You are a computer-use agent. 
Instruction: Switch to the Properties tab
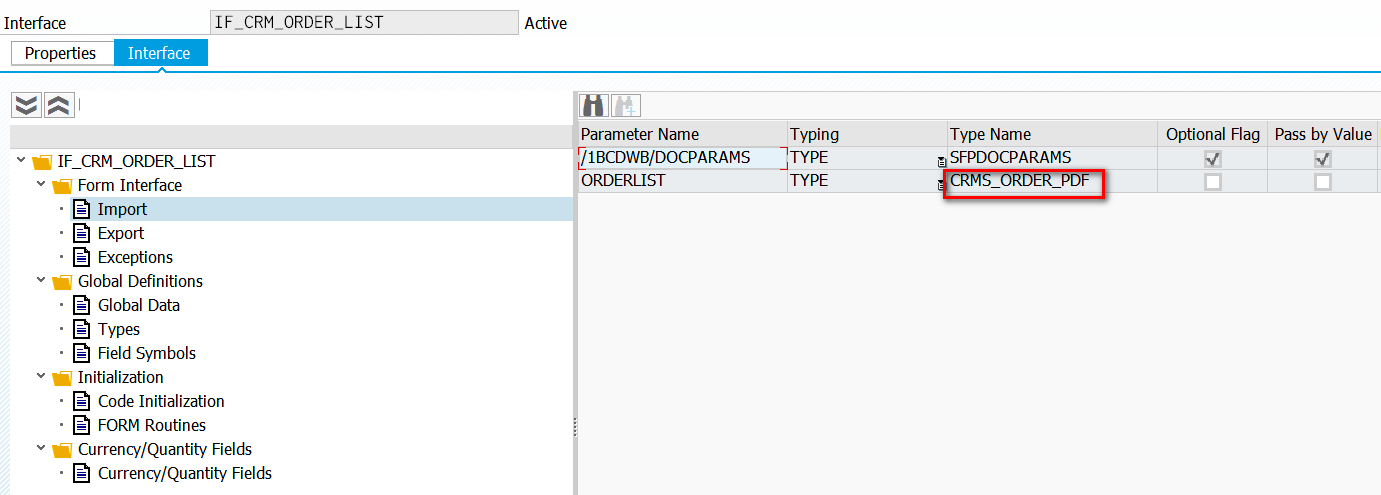(x=60, y=53)
